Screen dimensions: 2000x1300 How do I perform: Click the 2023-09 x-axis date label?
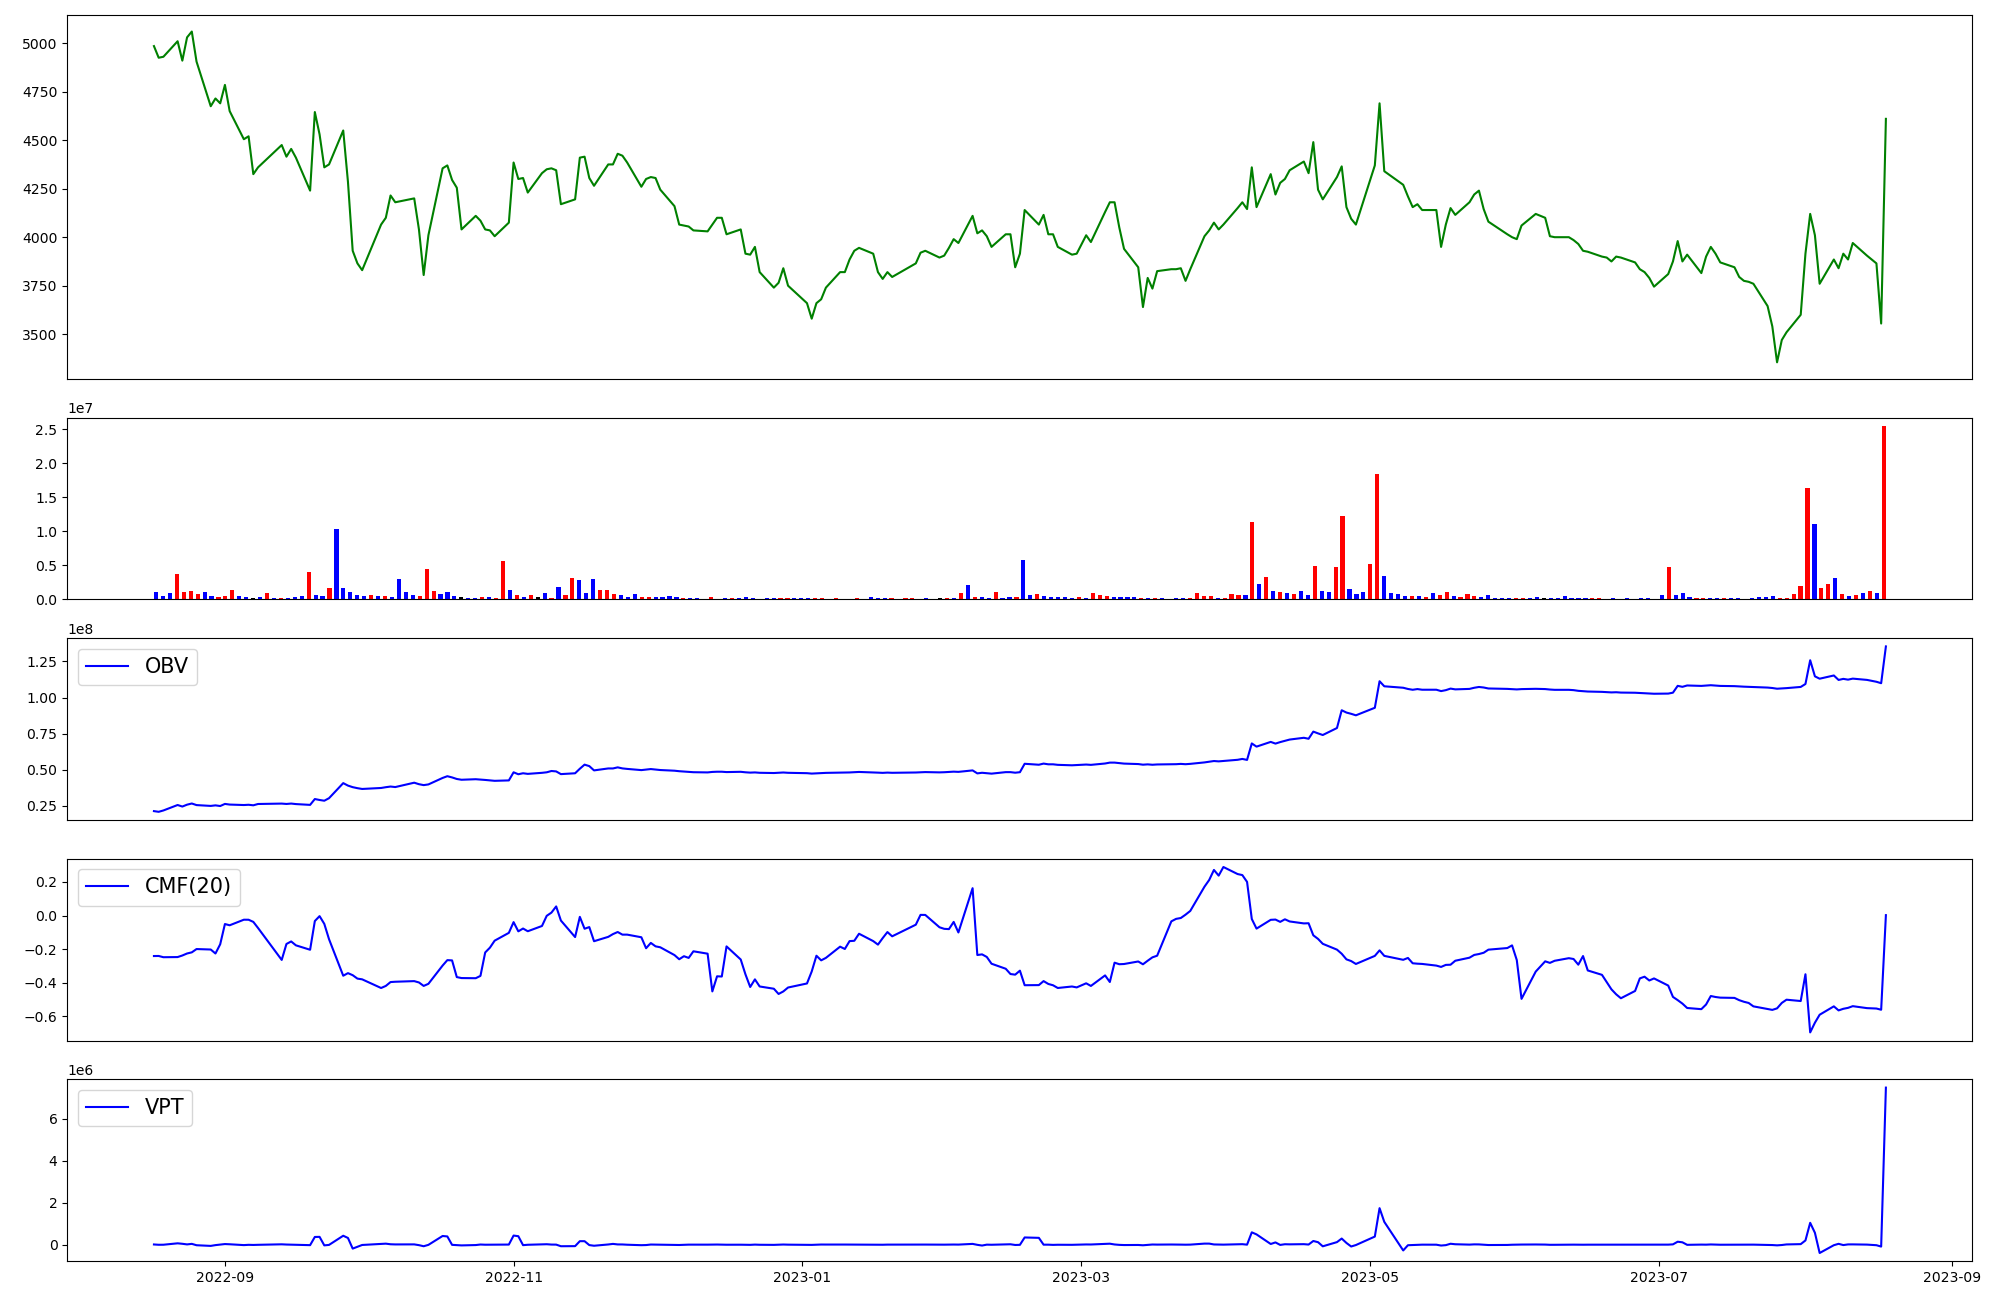pos(1952,1277)
